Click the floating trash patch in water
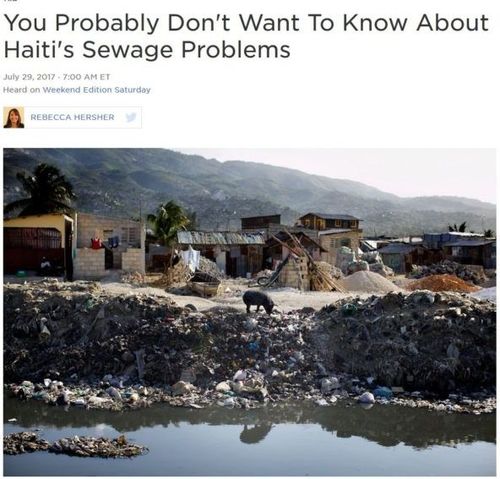Image resolution: width=500 pixels, height=479 pixels. tap(74, 445)
